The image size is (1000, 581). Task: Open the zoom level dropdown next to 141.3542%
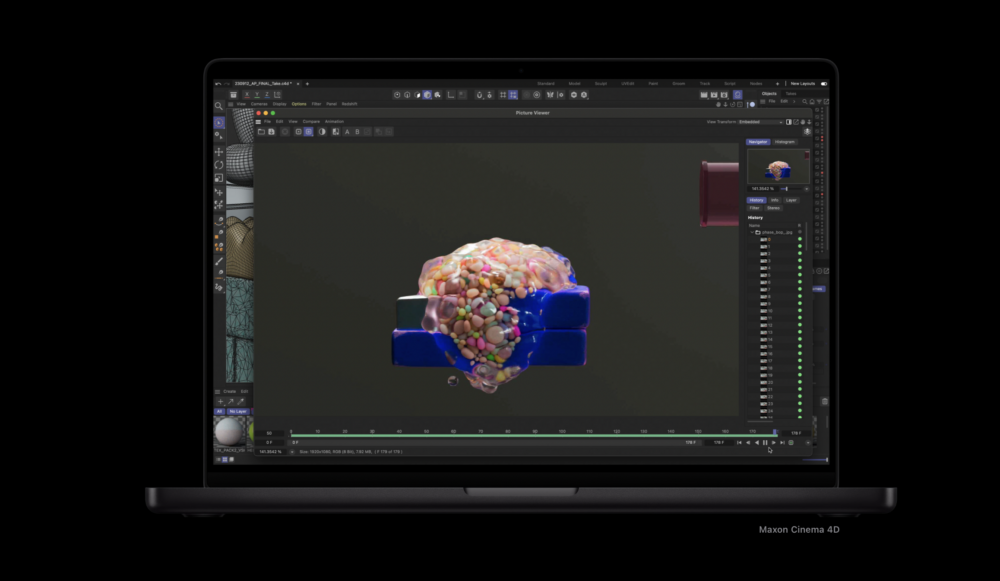[x=806, y=189]
